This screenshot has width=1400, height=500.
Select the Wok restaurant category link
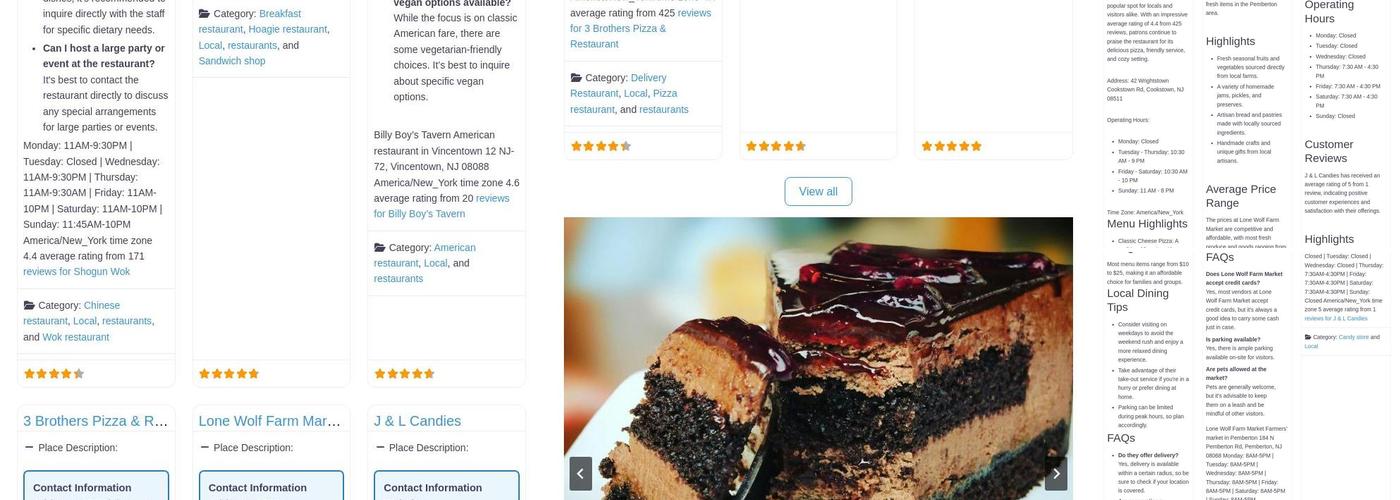coord(75,337)
